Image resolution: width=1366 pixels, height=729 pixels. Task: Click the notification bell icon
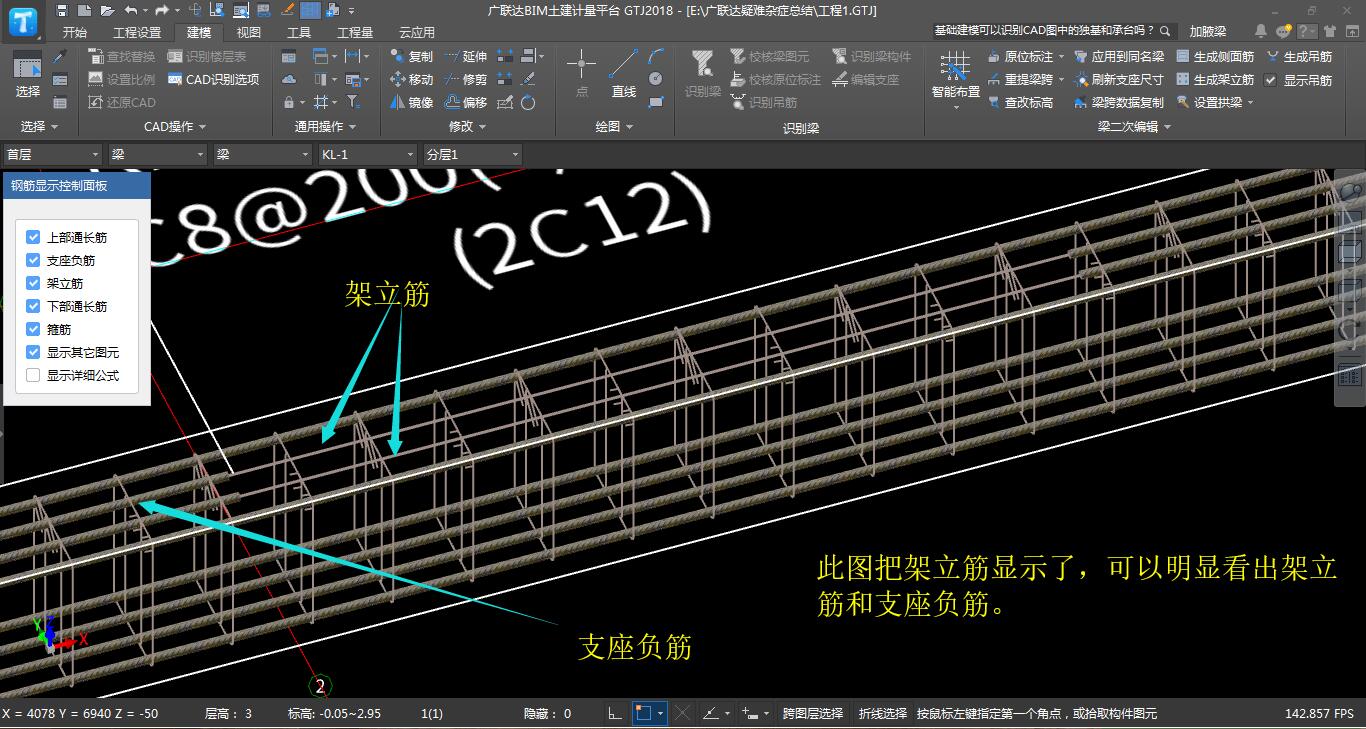click(1261, 31)
